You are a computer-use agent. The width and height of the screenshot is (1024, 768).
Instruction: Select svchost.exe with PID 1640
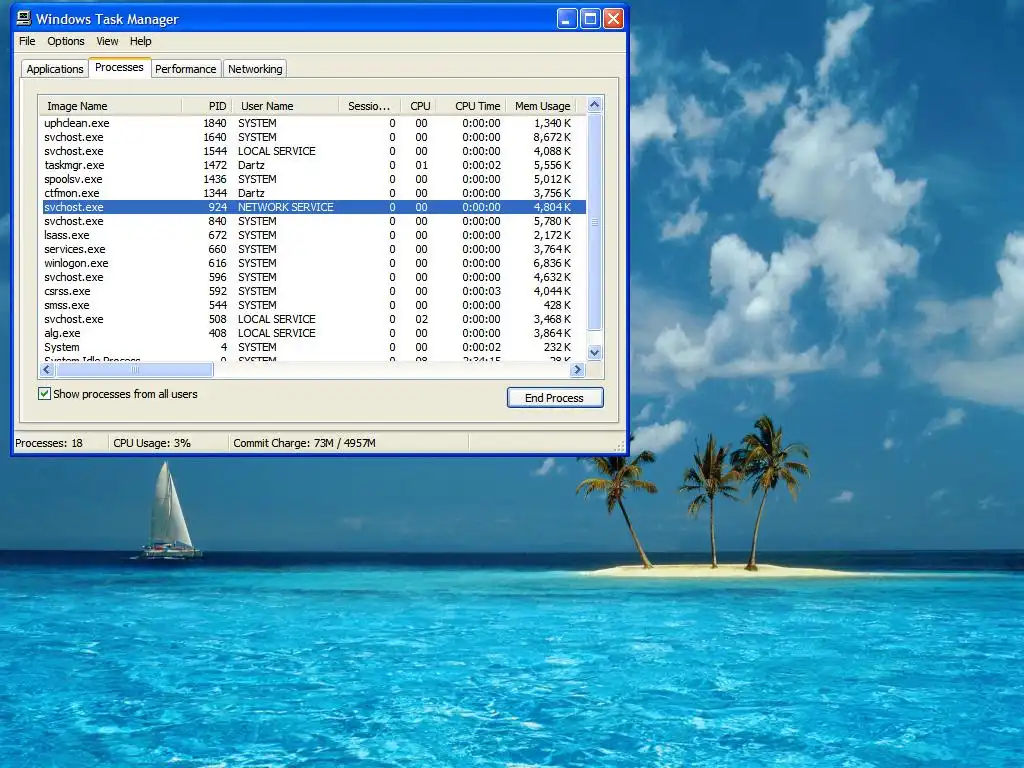pyautogui.click(x=312, y=137)
